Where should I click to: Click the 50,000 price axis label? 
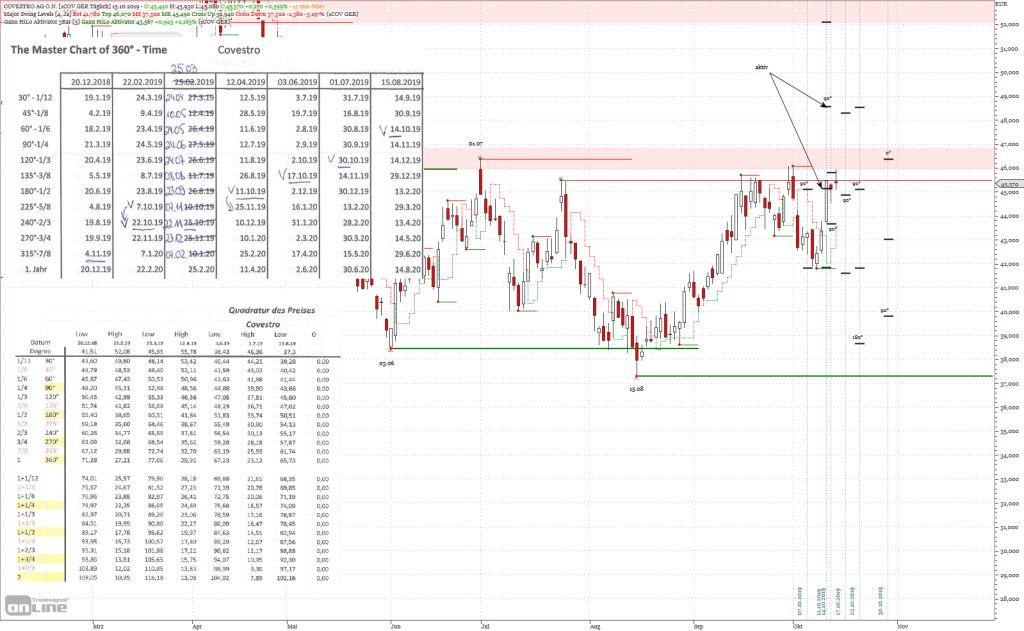pyautogui.click(x=1010, y=73)
